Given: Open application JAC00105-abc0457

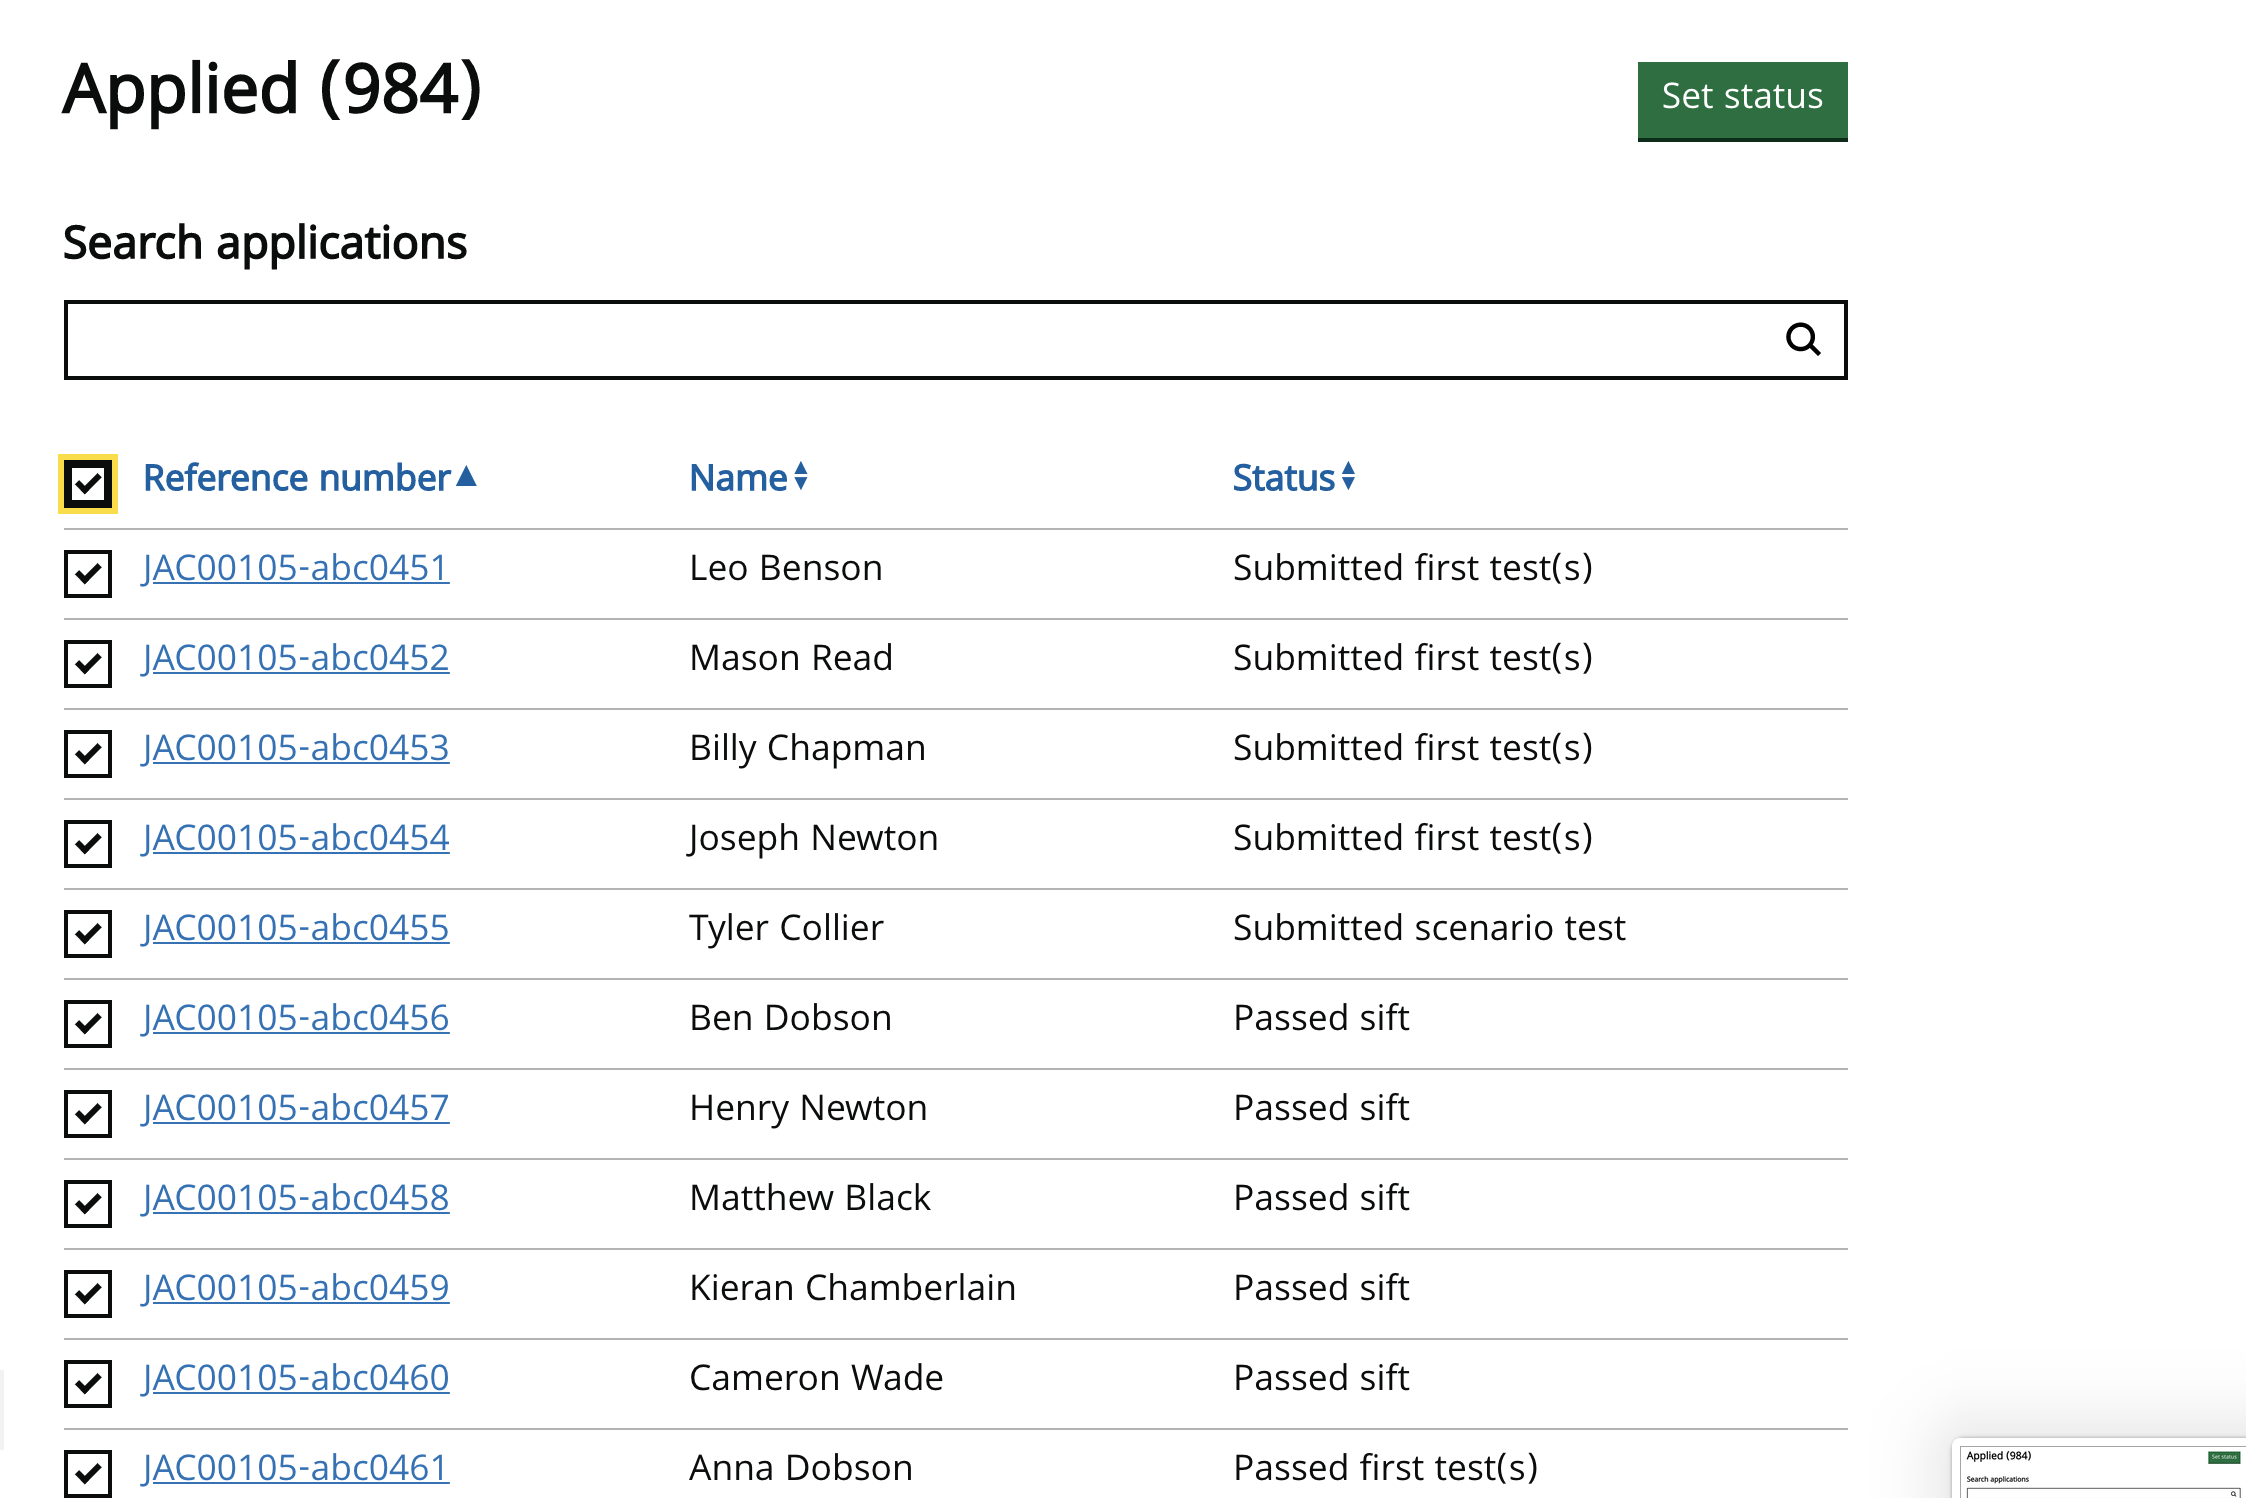Looking at the screenshot, I should point(296,1108).
